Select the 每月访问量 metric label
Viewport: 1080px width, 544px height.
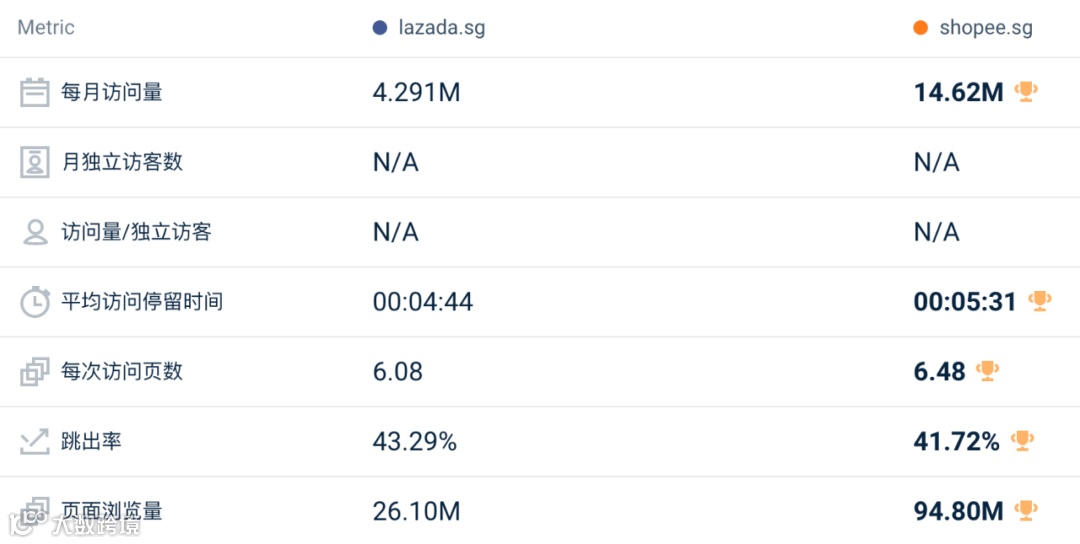tap(112, 92)
